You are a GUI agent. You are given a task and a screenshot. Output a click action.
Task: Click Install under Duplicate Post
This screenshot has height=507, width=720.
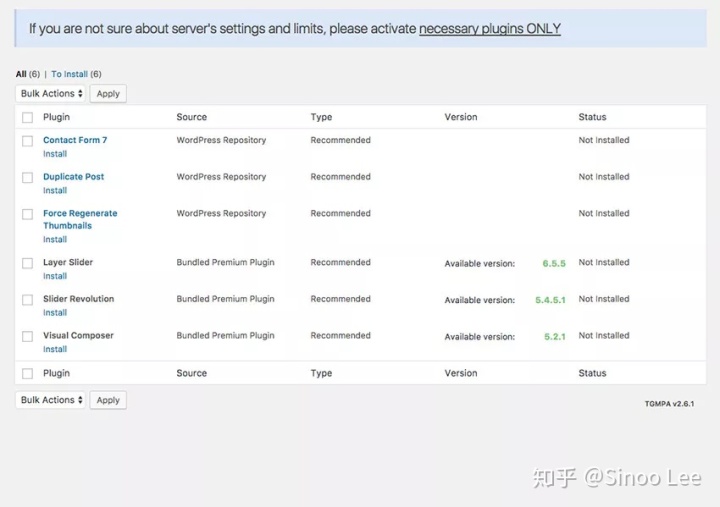55,191
